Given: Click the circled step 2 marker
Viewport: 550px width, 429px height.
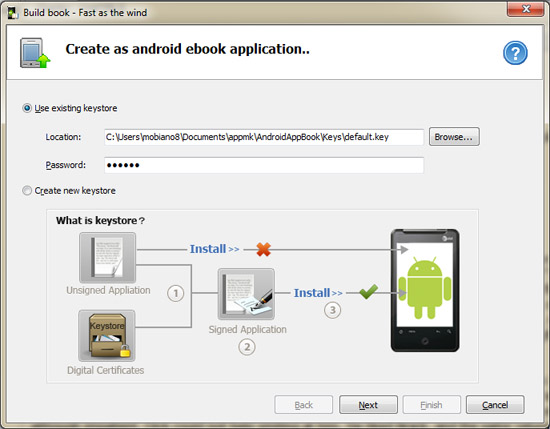Looking at the screenshot, I should [247, 347].
